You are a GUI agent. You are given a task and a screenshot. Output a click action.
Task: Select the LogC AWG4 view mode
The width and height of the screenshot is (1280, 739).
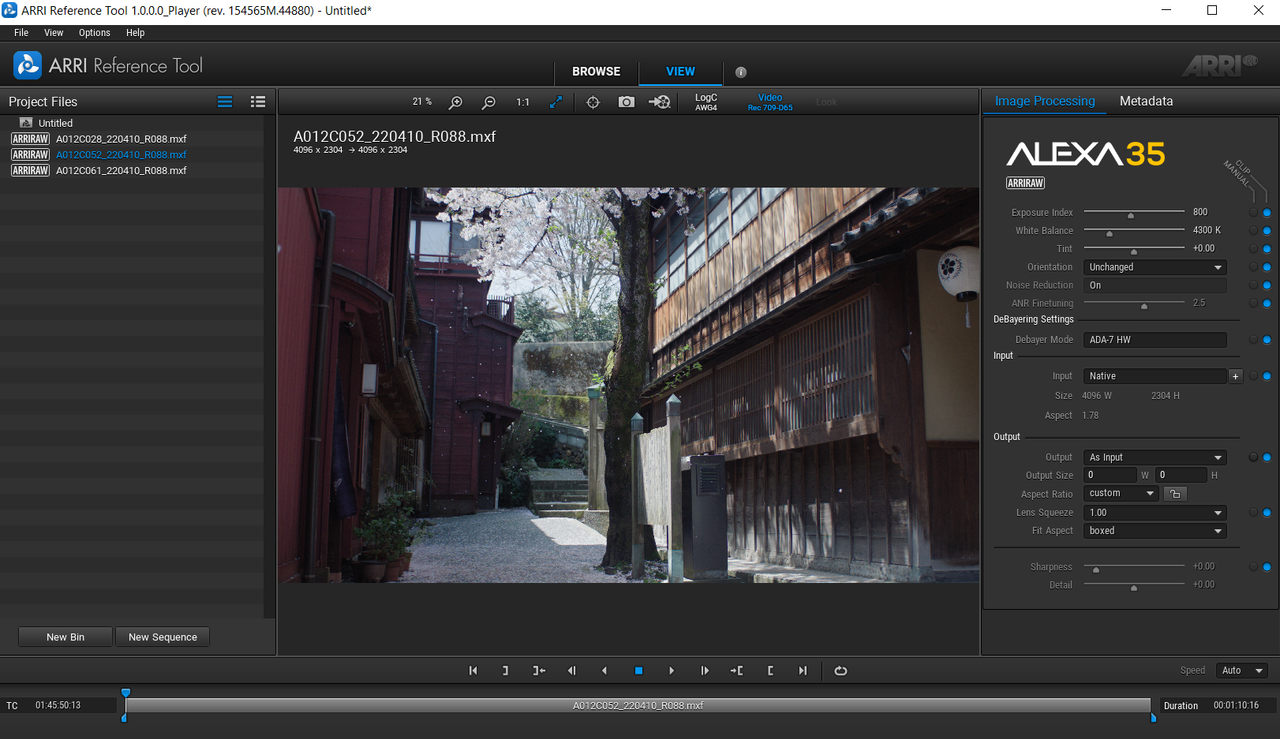point(706,102)
